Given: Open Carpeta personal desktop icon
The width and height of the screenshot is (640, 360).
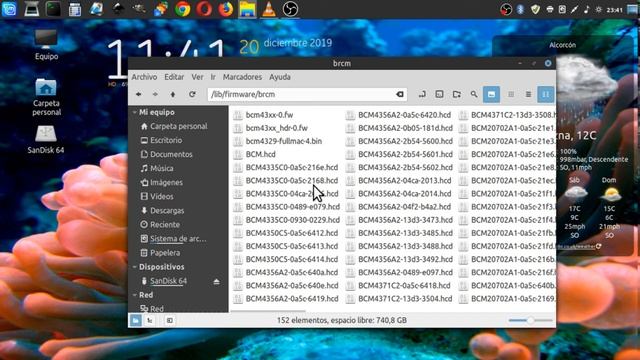Looking at the screenshot, I should pyautogui.click(x=46, y=97).
